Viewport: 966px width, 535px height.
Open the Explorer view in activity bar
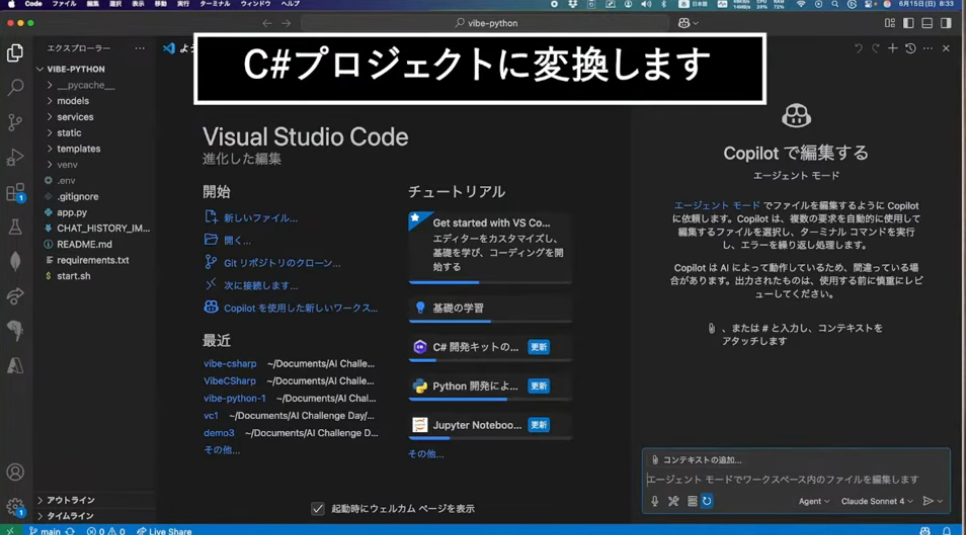[x=15, y=54]
